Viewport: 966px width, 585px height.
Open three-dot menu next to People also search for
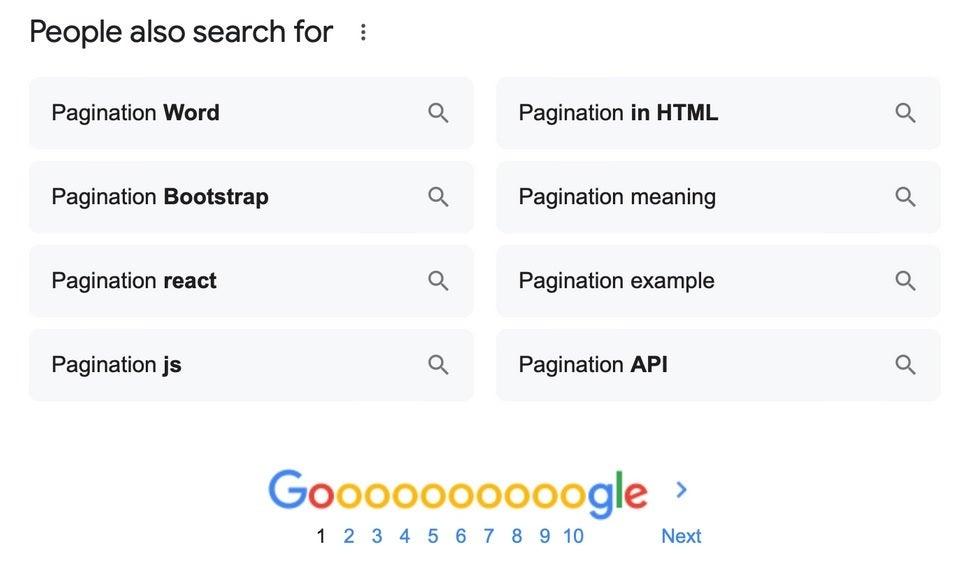point(363,32)
